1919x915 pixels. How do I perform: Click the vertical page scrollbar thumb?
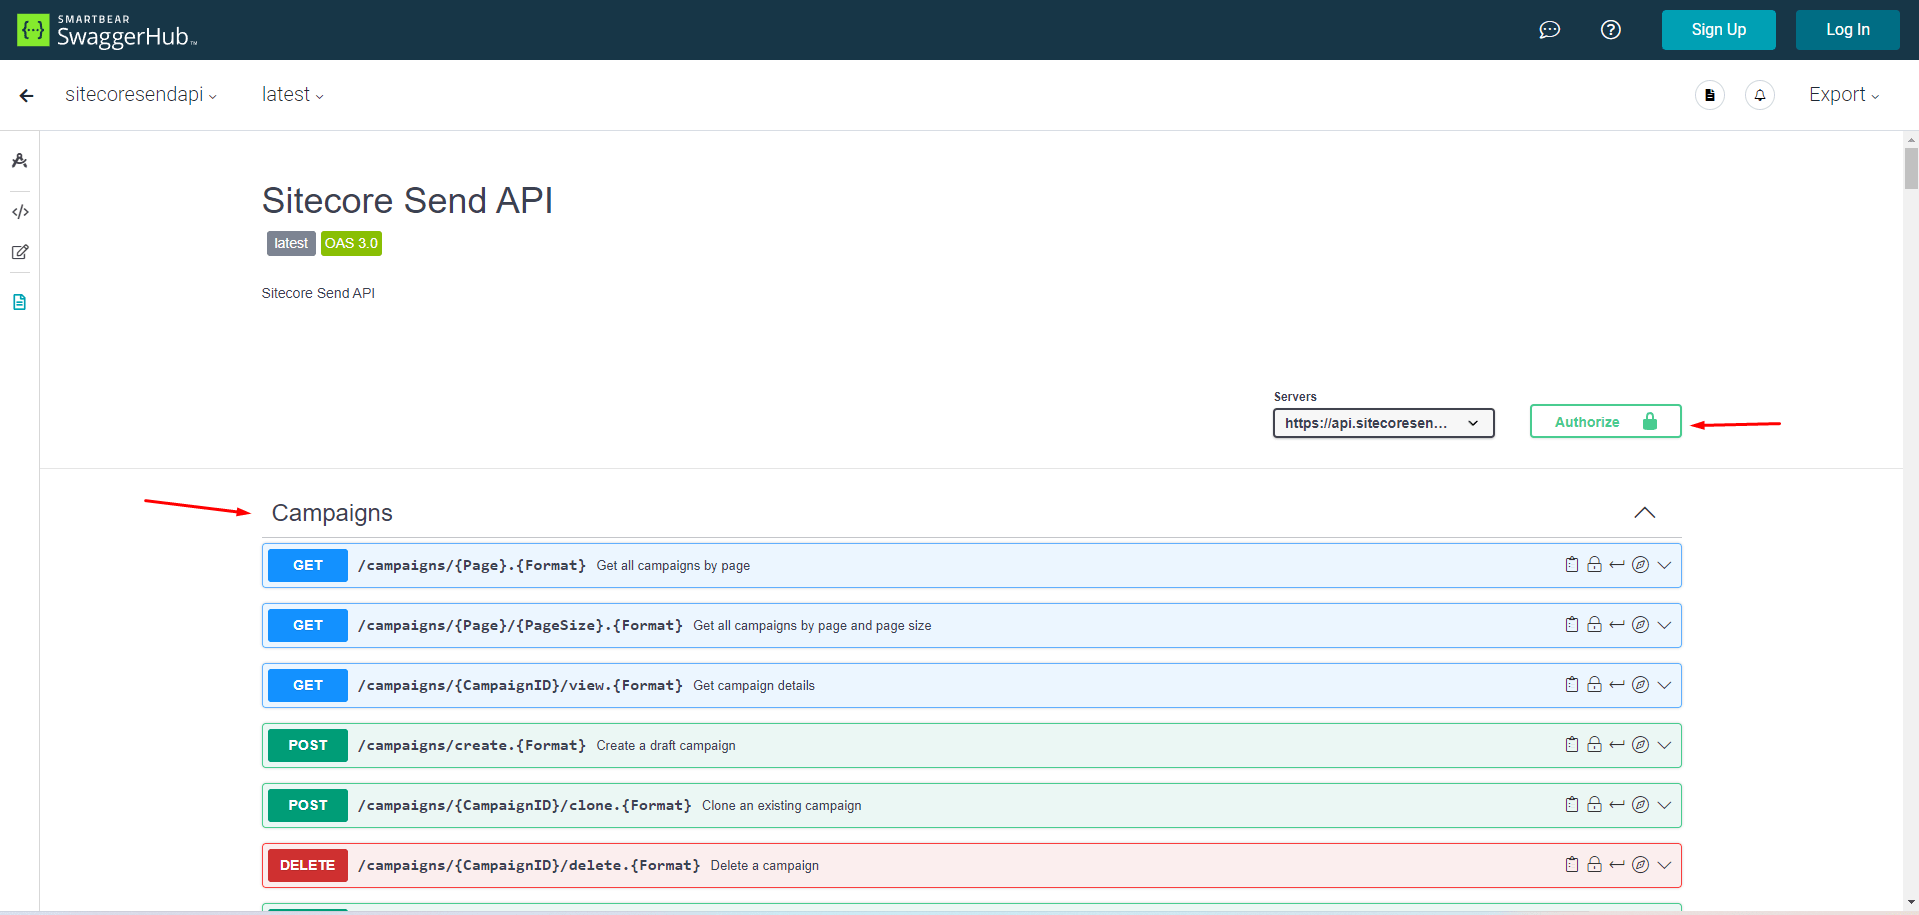[1911, 168]
